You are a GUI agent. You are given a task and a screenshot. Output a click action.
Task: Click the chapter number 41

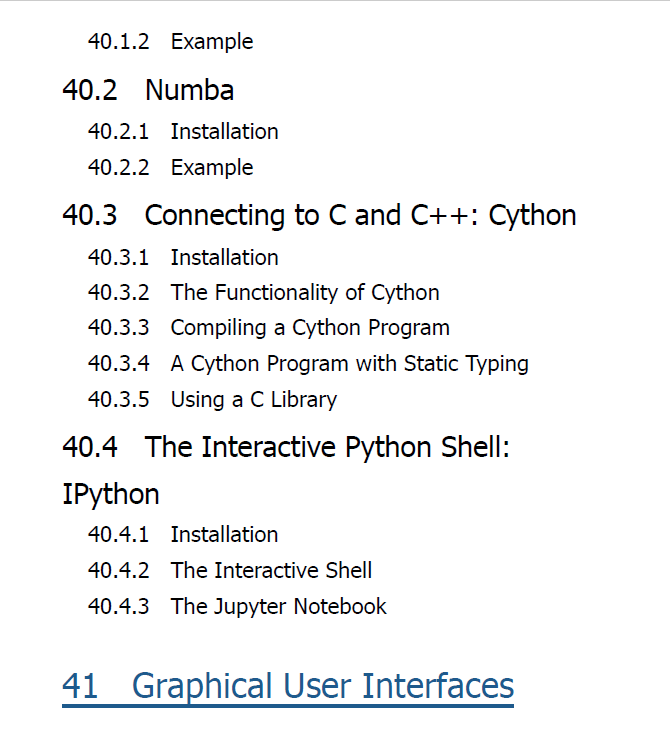(x=80, y=686)
